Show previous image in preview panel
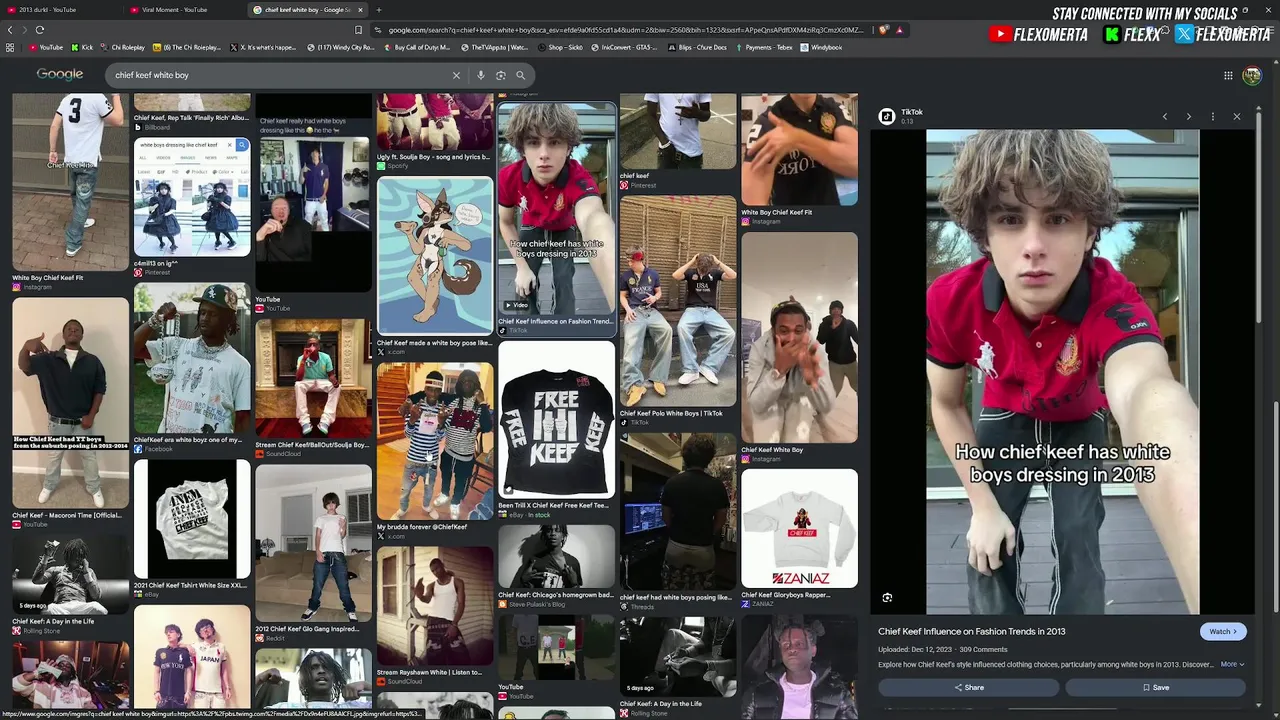The height and width of the screenshot is (720, 1280). pyautogui.click(x=1165, y=117)
